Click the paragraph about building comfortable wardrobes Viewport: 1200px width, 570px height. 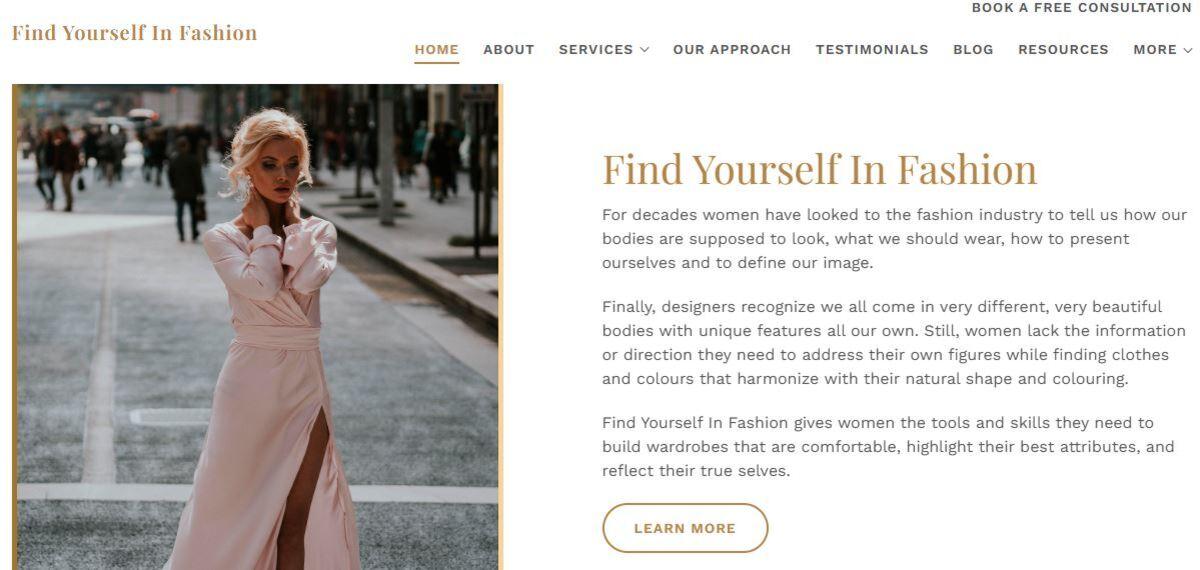click(x=888, y=447)
